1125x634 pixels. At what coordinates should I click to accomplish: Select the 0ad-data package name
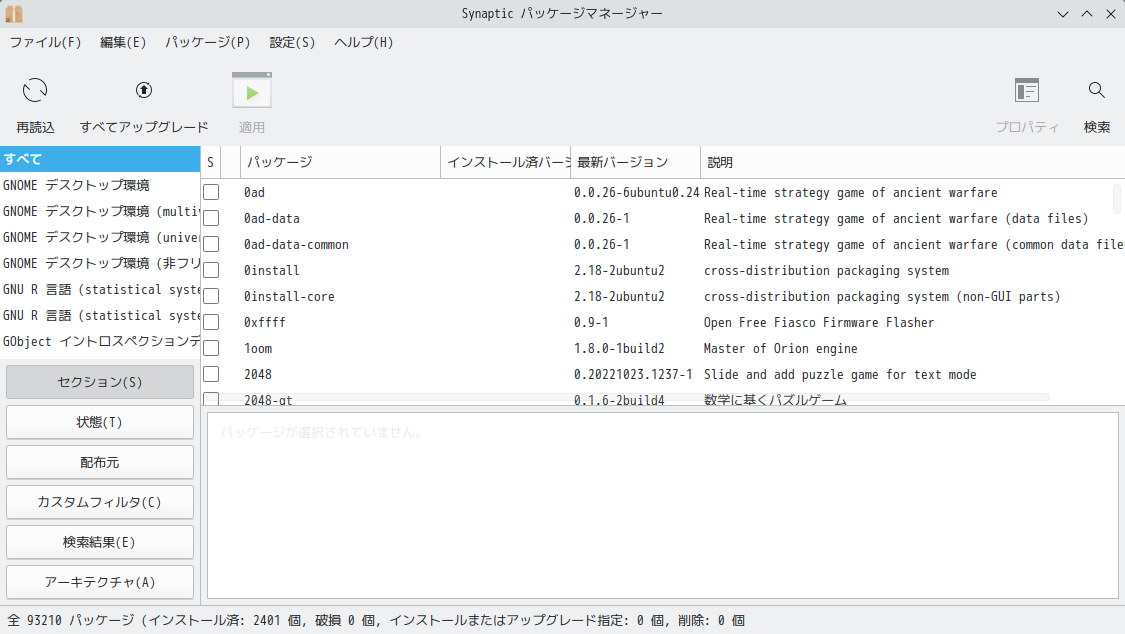[272, 218]
